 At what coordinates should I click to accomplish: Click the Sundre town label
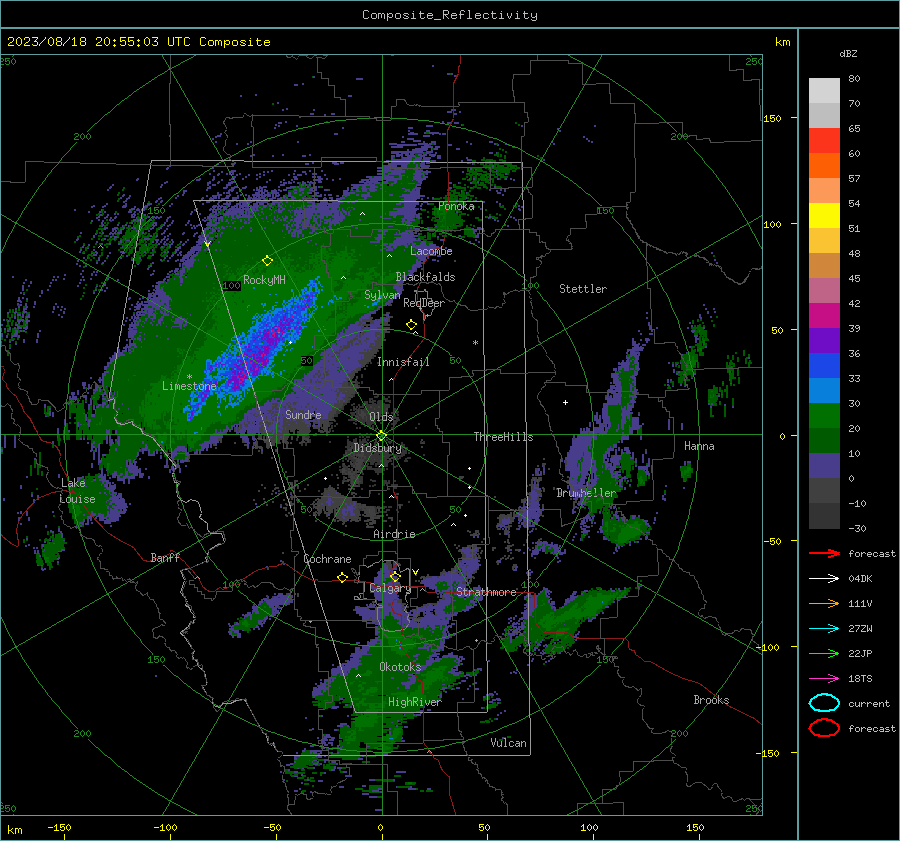coord(303,414)
